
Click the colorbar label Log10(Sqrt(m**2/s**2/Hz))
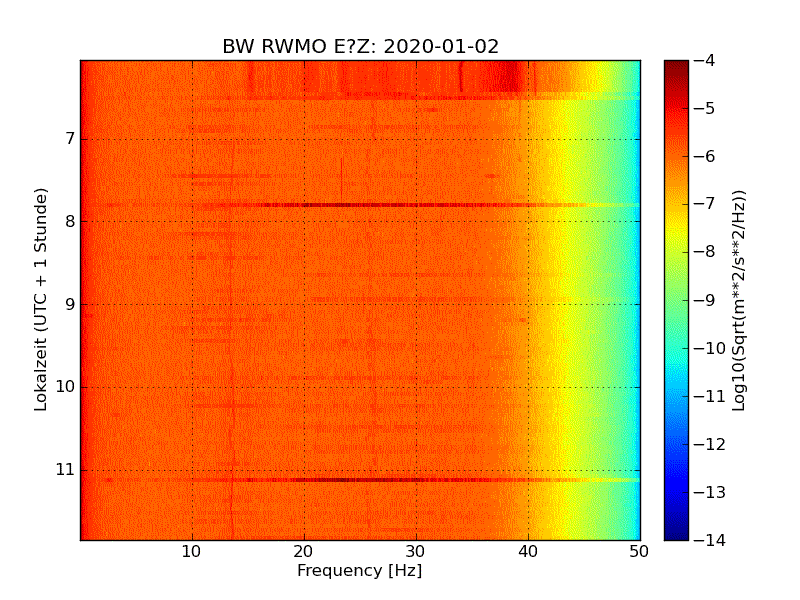(738, 300)
